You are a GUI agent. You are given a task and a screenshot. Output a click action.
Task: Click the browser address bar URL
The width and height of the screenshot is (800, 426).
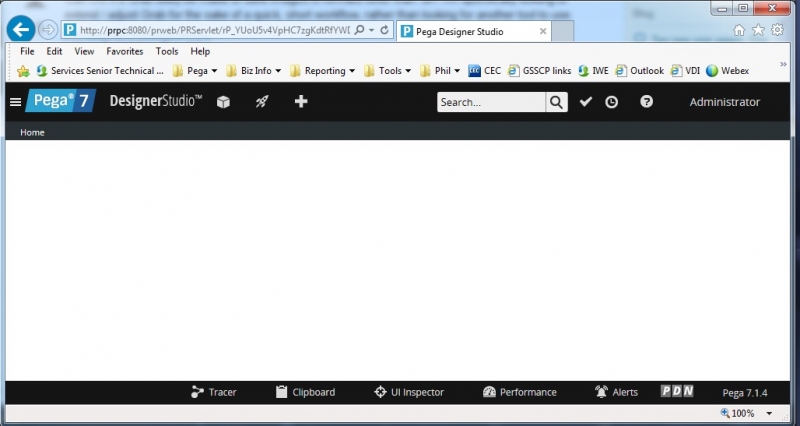tap(214, 30)
